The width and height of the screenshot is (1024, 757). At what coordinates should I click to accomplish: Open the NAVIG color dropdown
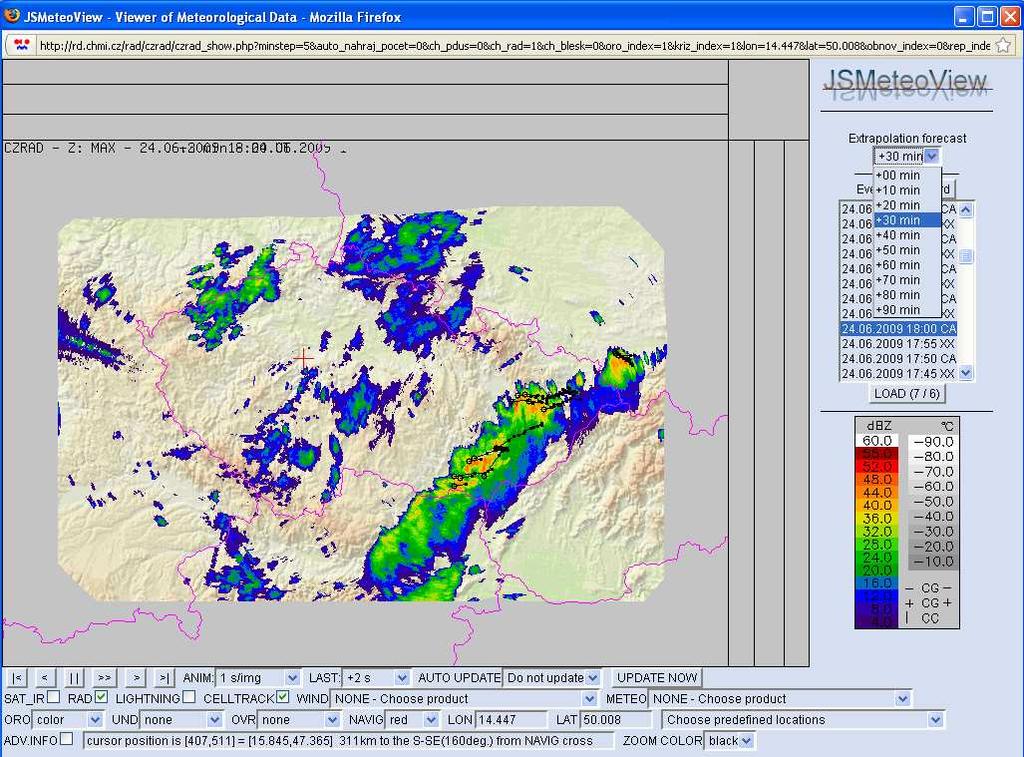(411, 720)
